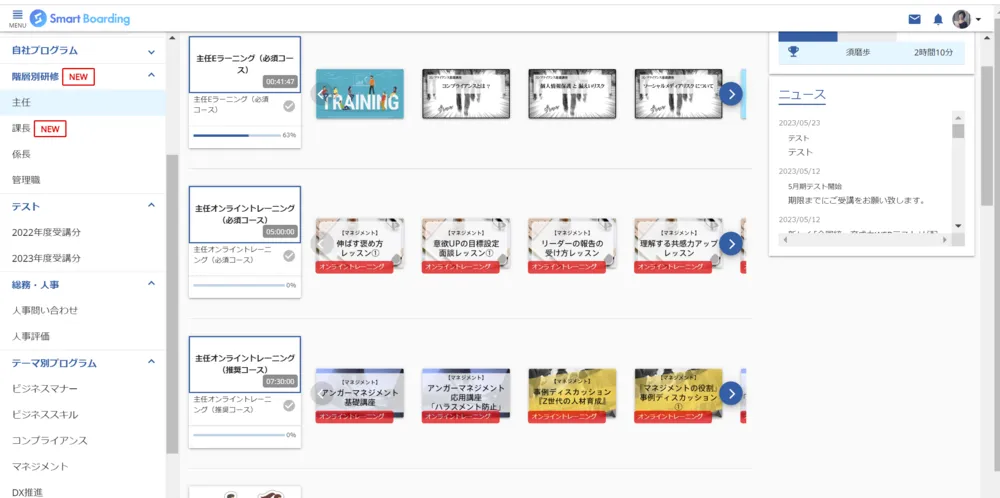1000x498 pixels.
Task: Open the ニュース heading link
Action: [x=802, y=95]
